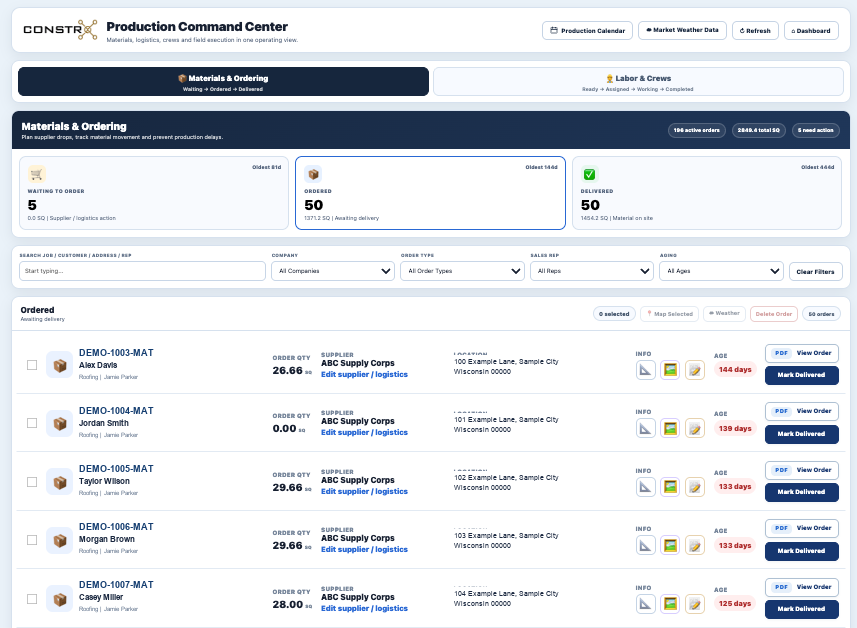Open Market Weather Data
Screen dimensions: 857x628
tap(682, 30)
